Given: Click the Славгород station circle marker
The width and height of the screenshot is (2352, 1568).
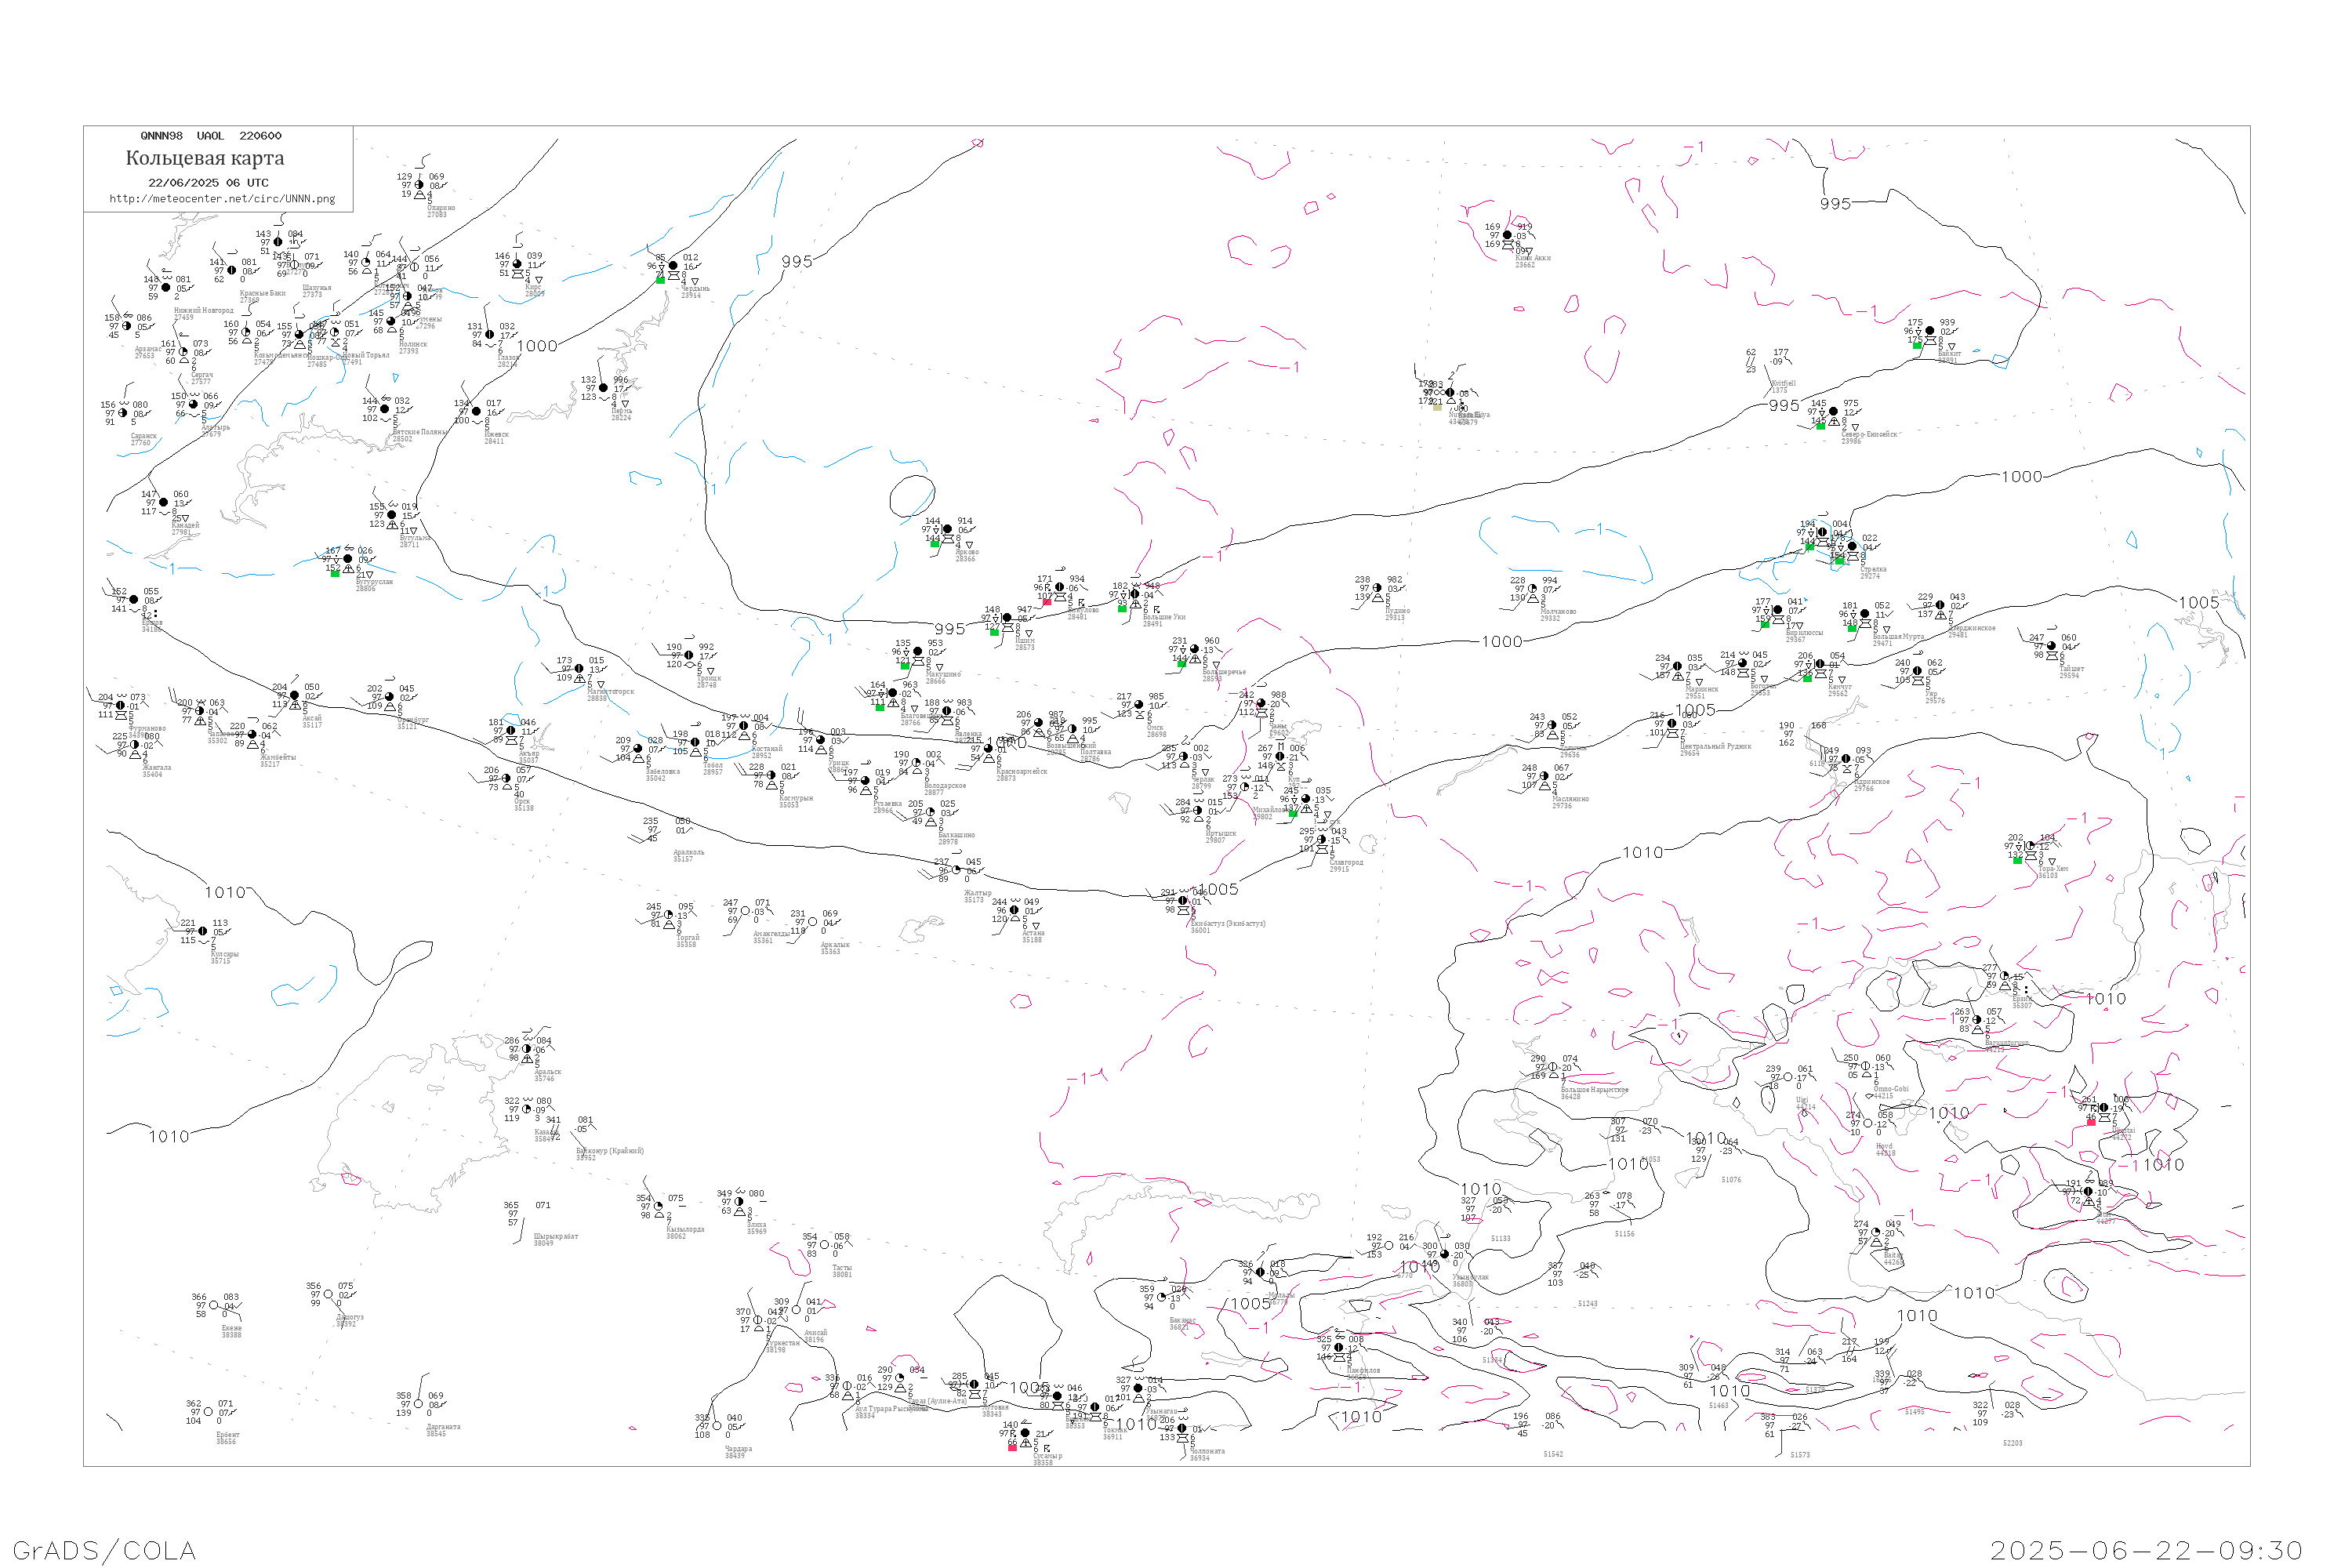Looking at the screenshot, I should [1321, 840].
